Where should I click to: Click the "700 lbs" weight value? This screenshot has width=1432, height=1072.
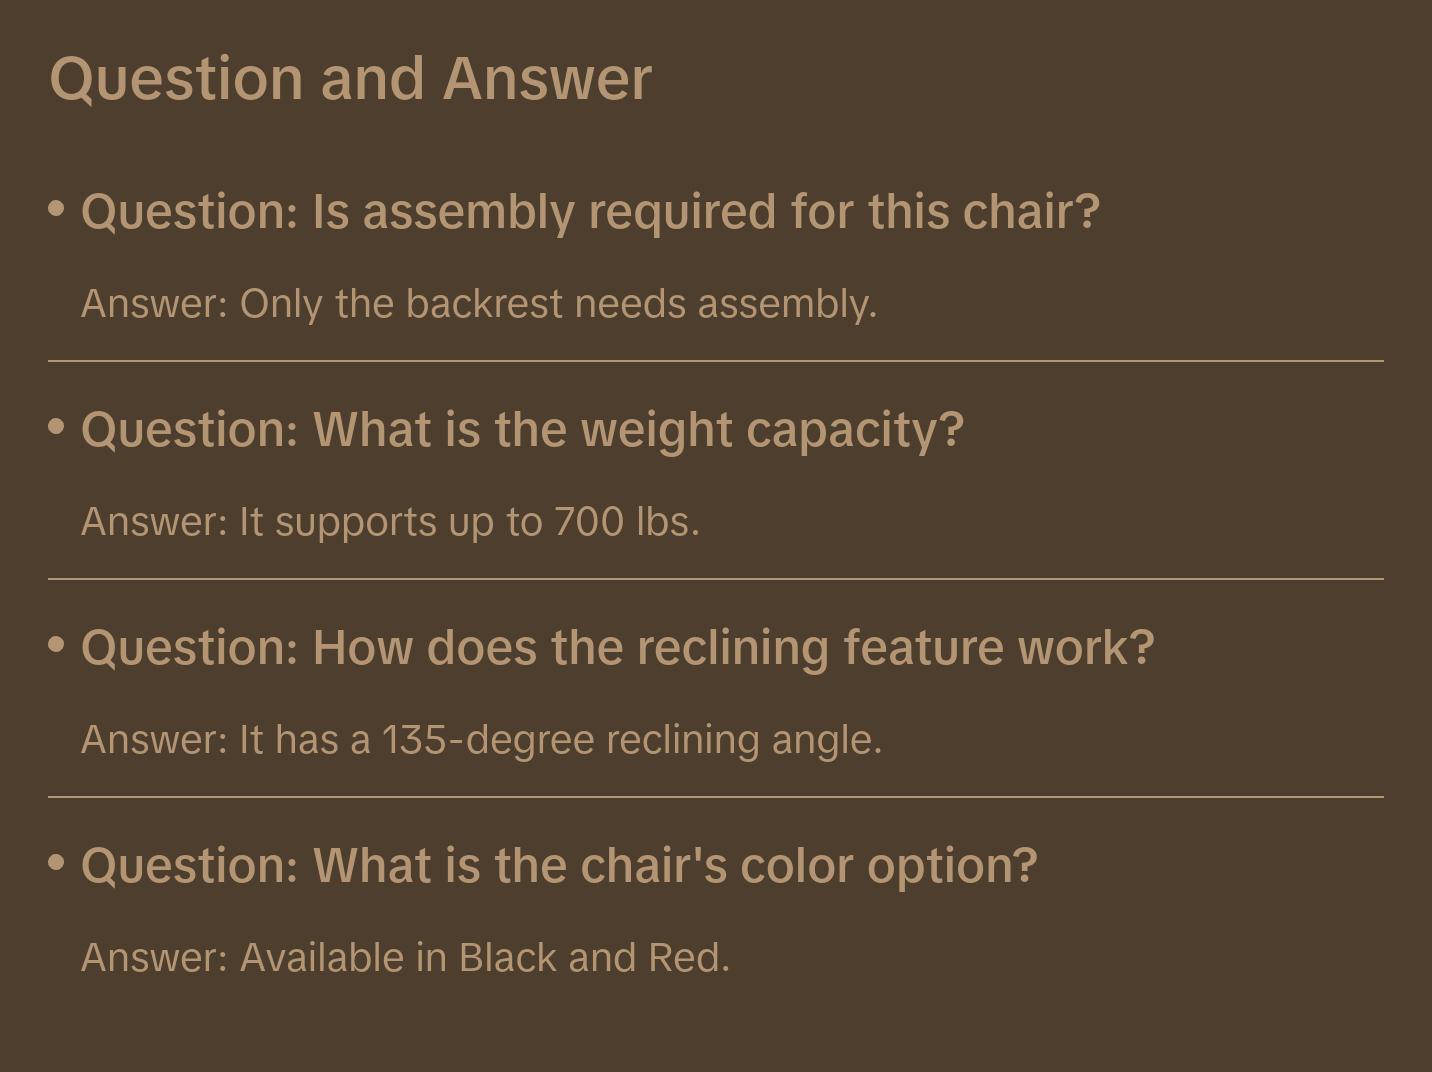(x=624, y=522)
